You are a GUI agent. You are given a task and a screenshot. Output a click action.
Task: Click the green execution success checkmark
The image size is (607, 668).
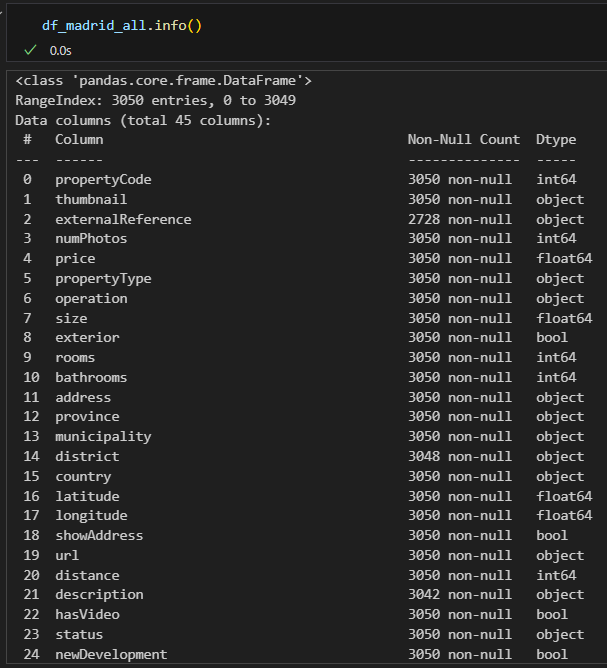31,49
